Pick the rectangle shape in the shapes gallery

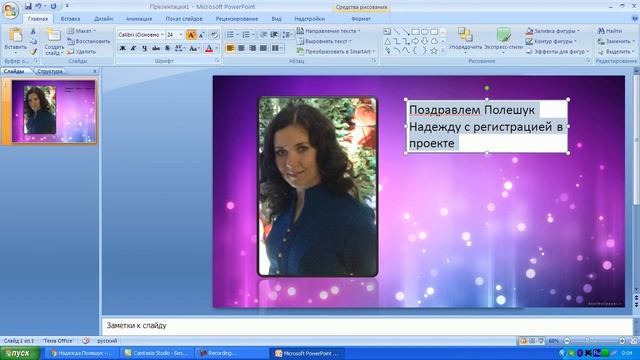click(x=416, y=31)
